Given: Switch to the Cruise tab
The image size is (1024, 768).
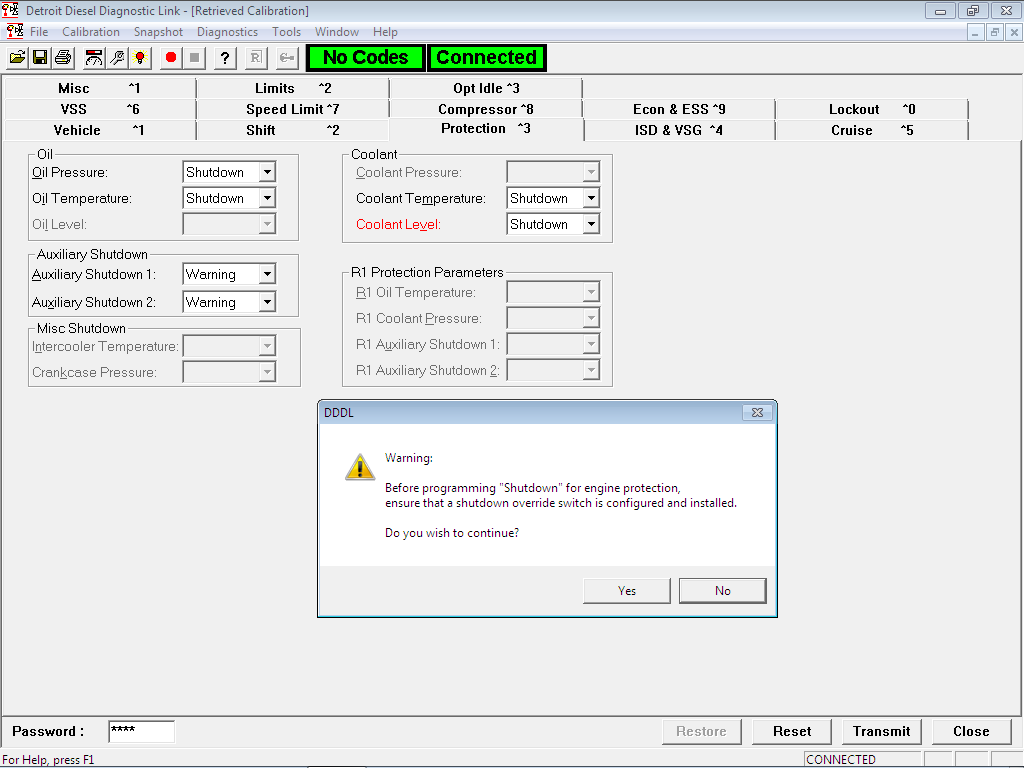Looking at the screenshot, I should pyautogui.click(x=872, y=130).
